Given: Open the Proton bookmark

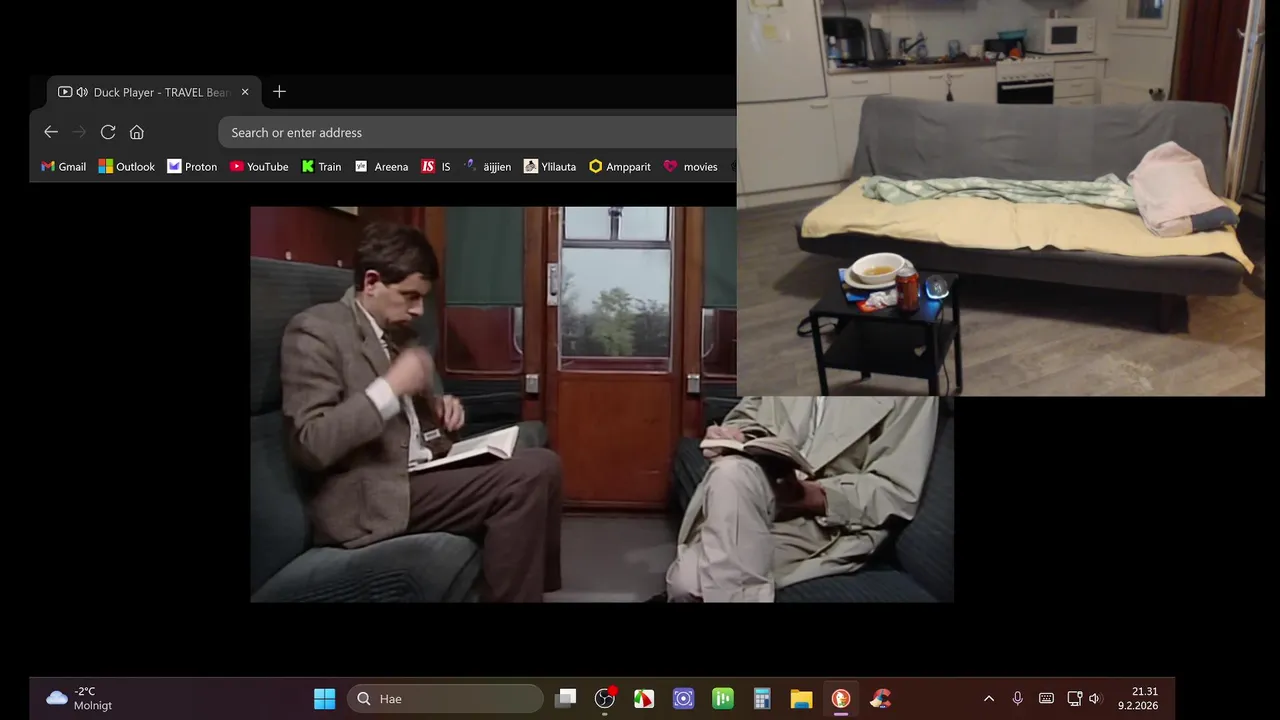Looking at the screenshot, I should (x=192, y=167).
